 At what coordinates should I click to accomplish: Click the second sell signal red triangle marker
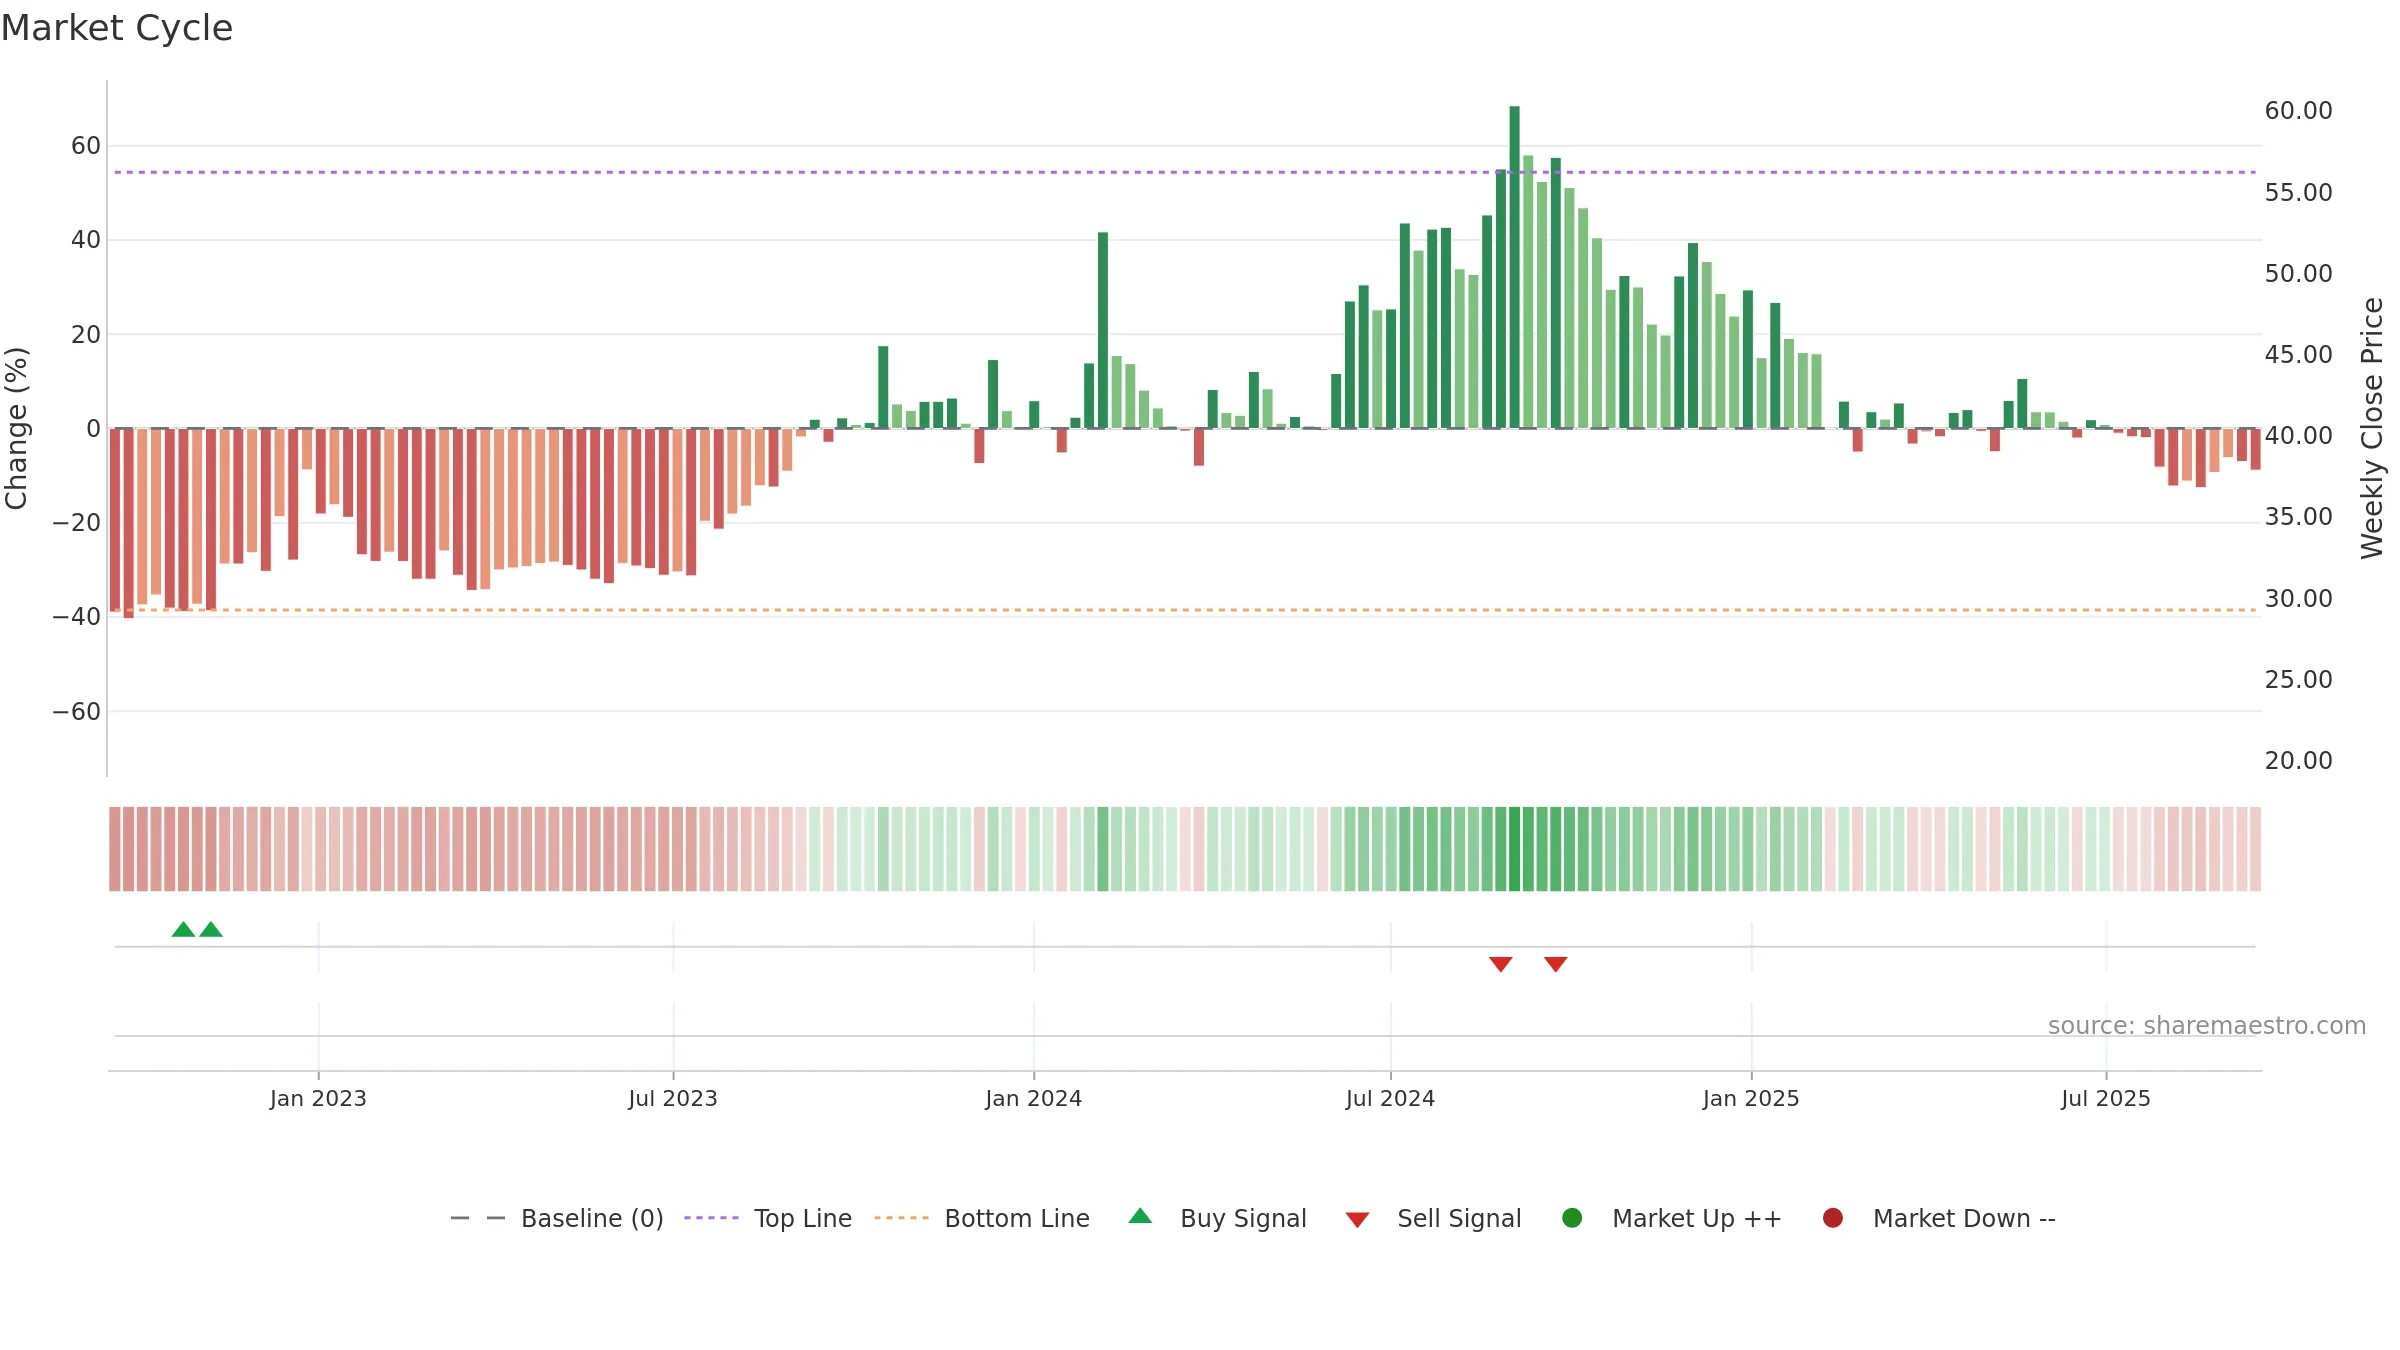click(1555, 964)
